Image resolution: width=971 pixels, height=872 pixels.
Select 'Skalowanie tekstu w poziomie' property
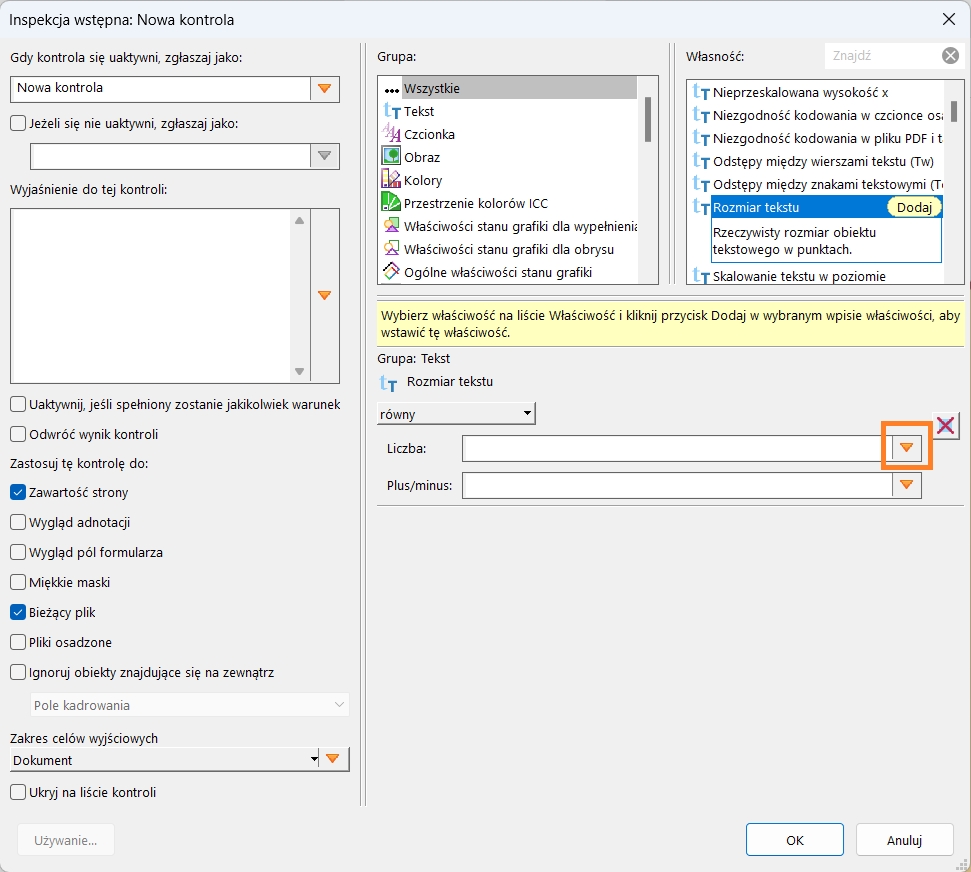[799, 276]
